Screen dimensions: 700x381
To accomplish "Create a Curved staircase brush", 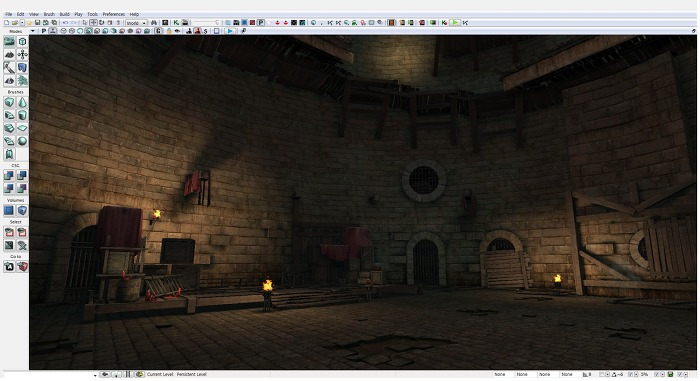I will (x=9, y=115).
